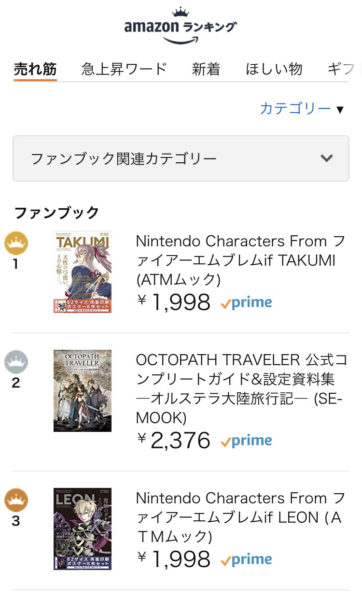Click the bronze crown rank 3 badge
The image size is (362, 600).
16,501
